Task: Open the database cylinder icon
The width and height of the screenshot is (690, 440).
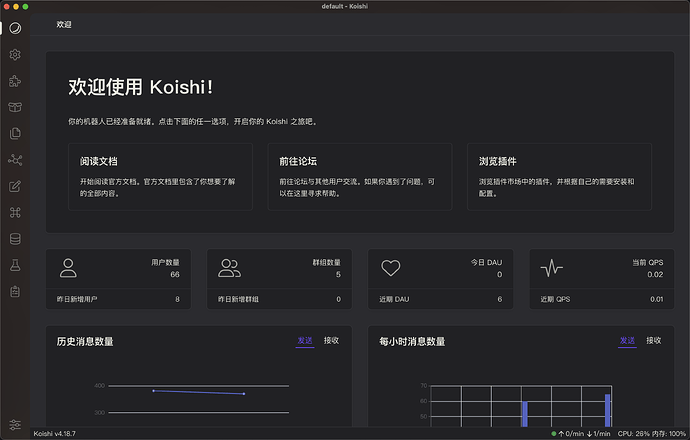Action: click(x=15, y=239)
